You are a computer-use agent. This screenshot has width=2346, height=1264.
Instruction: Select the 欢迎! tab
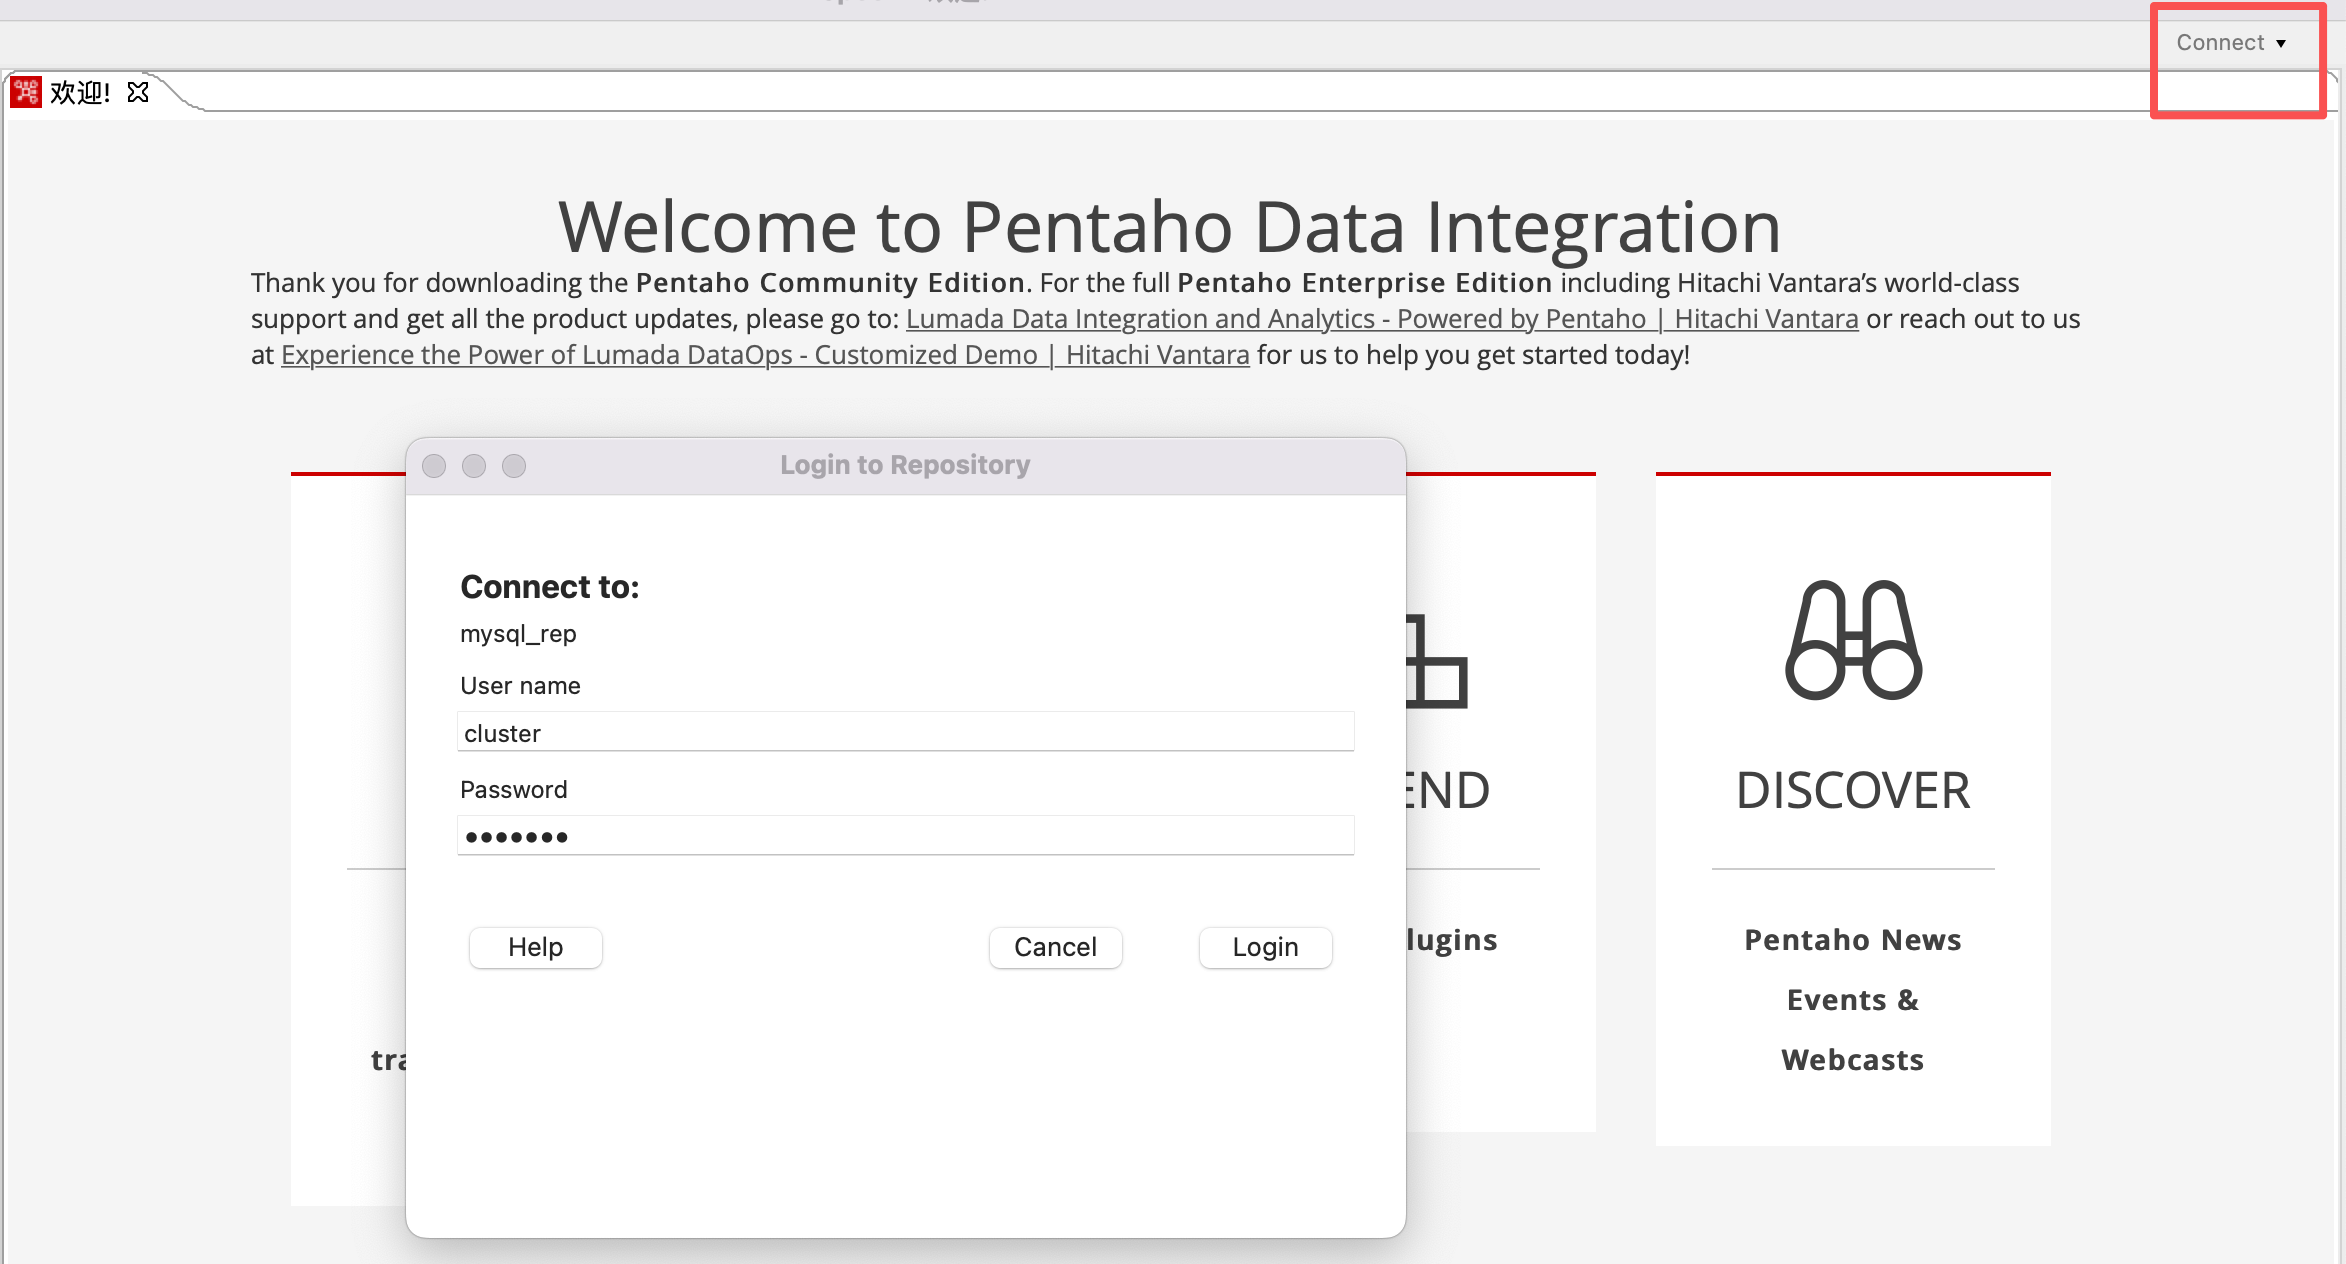click(x=80, y=93)
